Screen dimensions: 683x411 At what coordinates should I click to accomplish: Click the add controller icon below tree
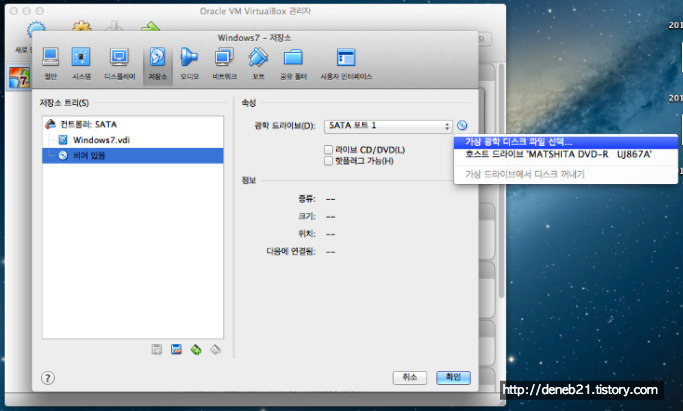[157, 349]
